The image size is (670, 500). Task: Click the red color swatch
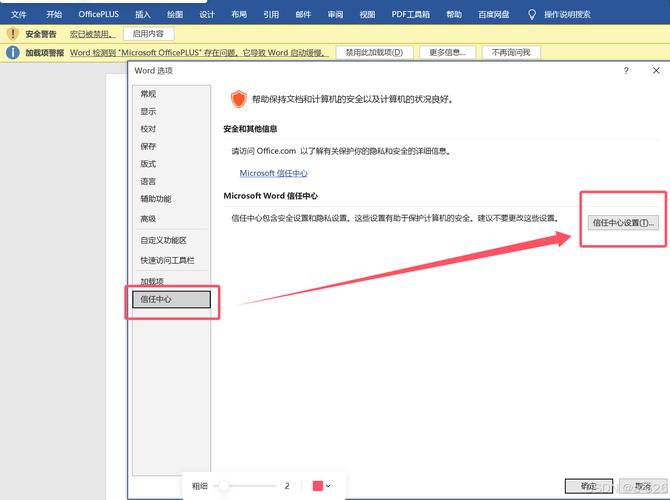tap(317, 486)
